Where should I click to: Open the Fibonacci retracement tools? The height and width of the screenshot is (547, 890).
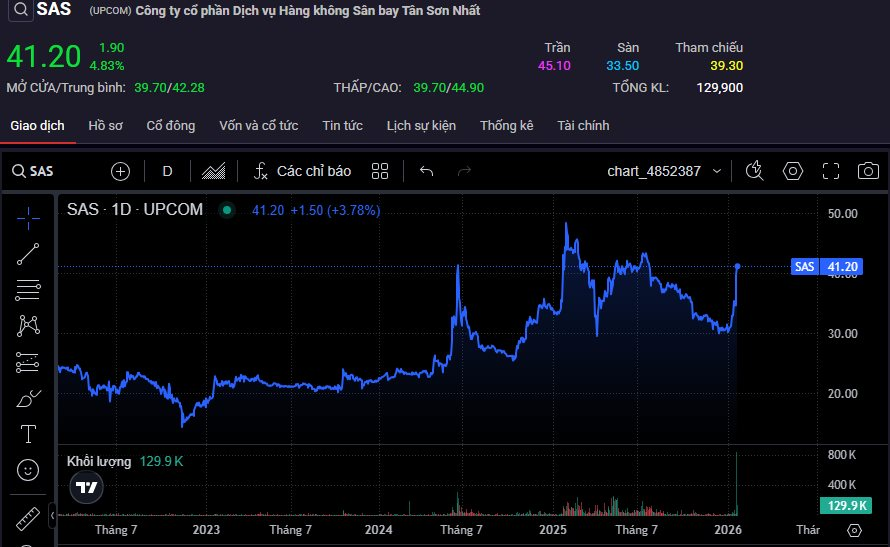click(28, 290)
